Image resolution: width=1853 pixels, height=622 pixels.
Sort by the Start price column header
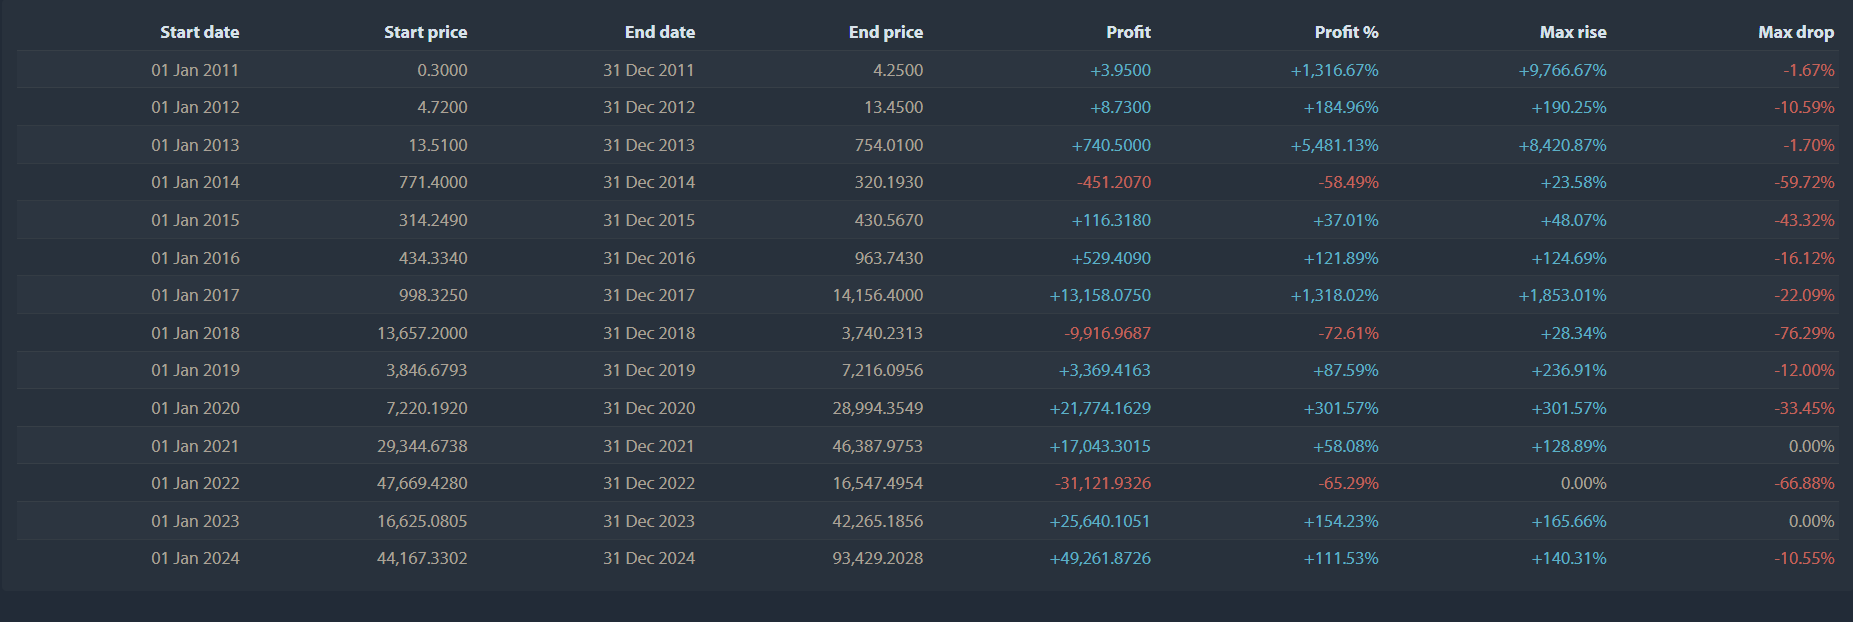click(425, 32)
